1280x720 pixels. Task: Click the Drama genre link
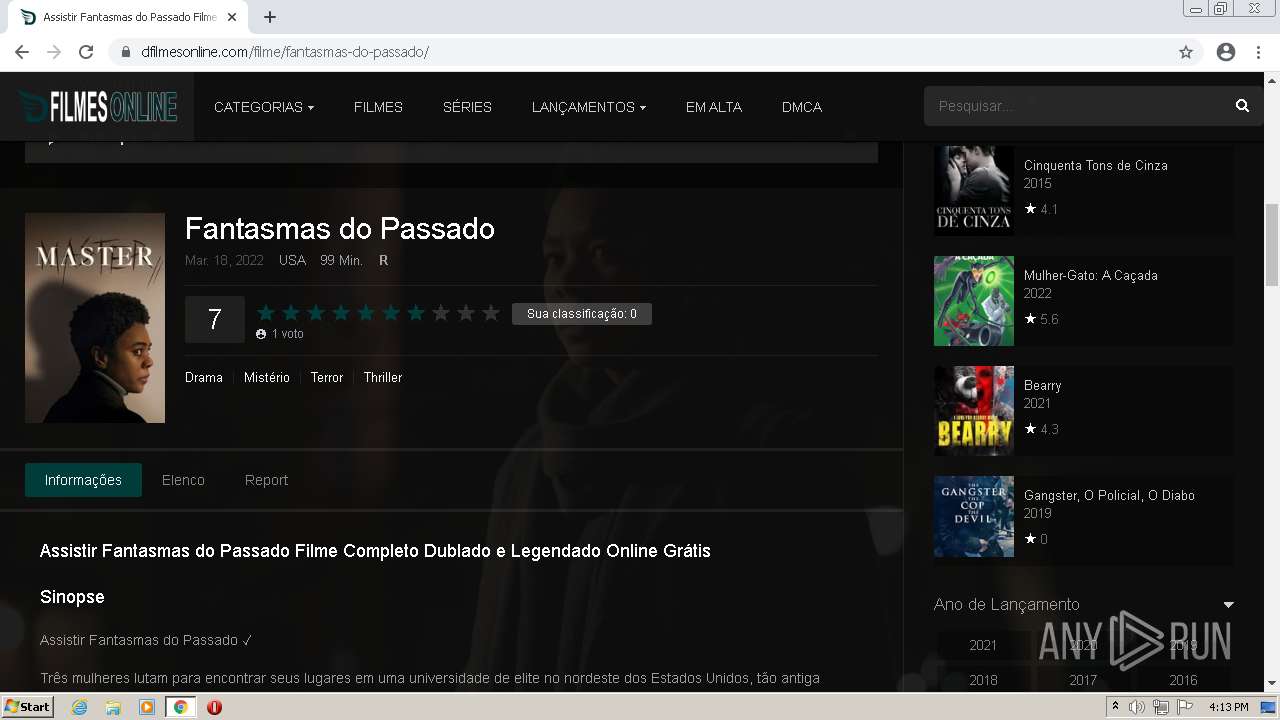[204, 377]
